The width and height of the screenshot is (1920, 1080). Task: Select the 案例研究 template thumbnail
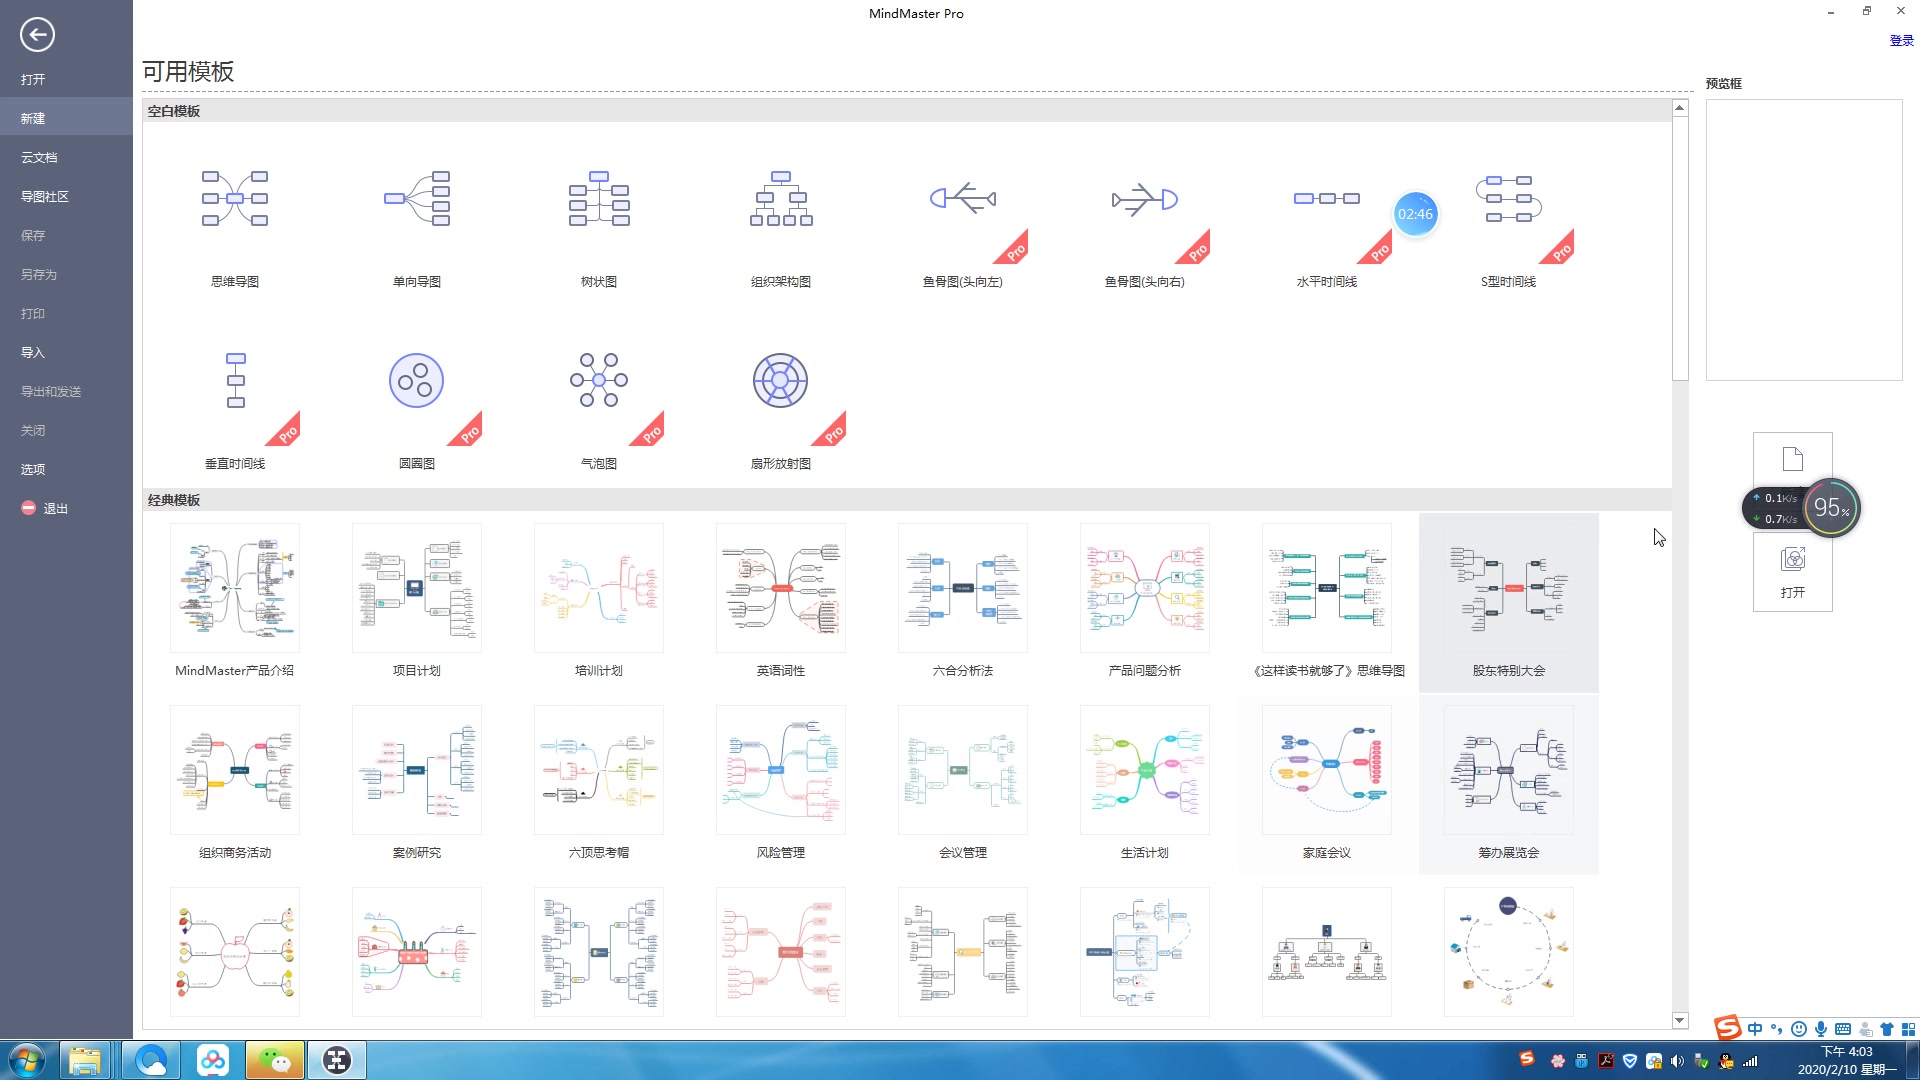417,771
